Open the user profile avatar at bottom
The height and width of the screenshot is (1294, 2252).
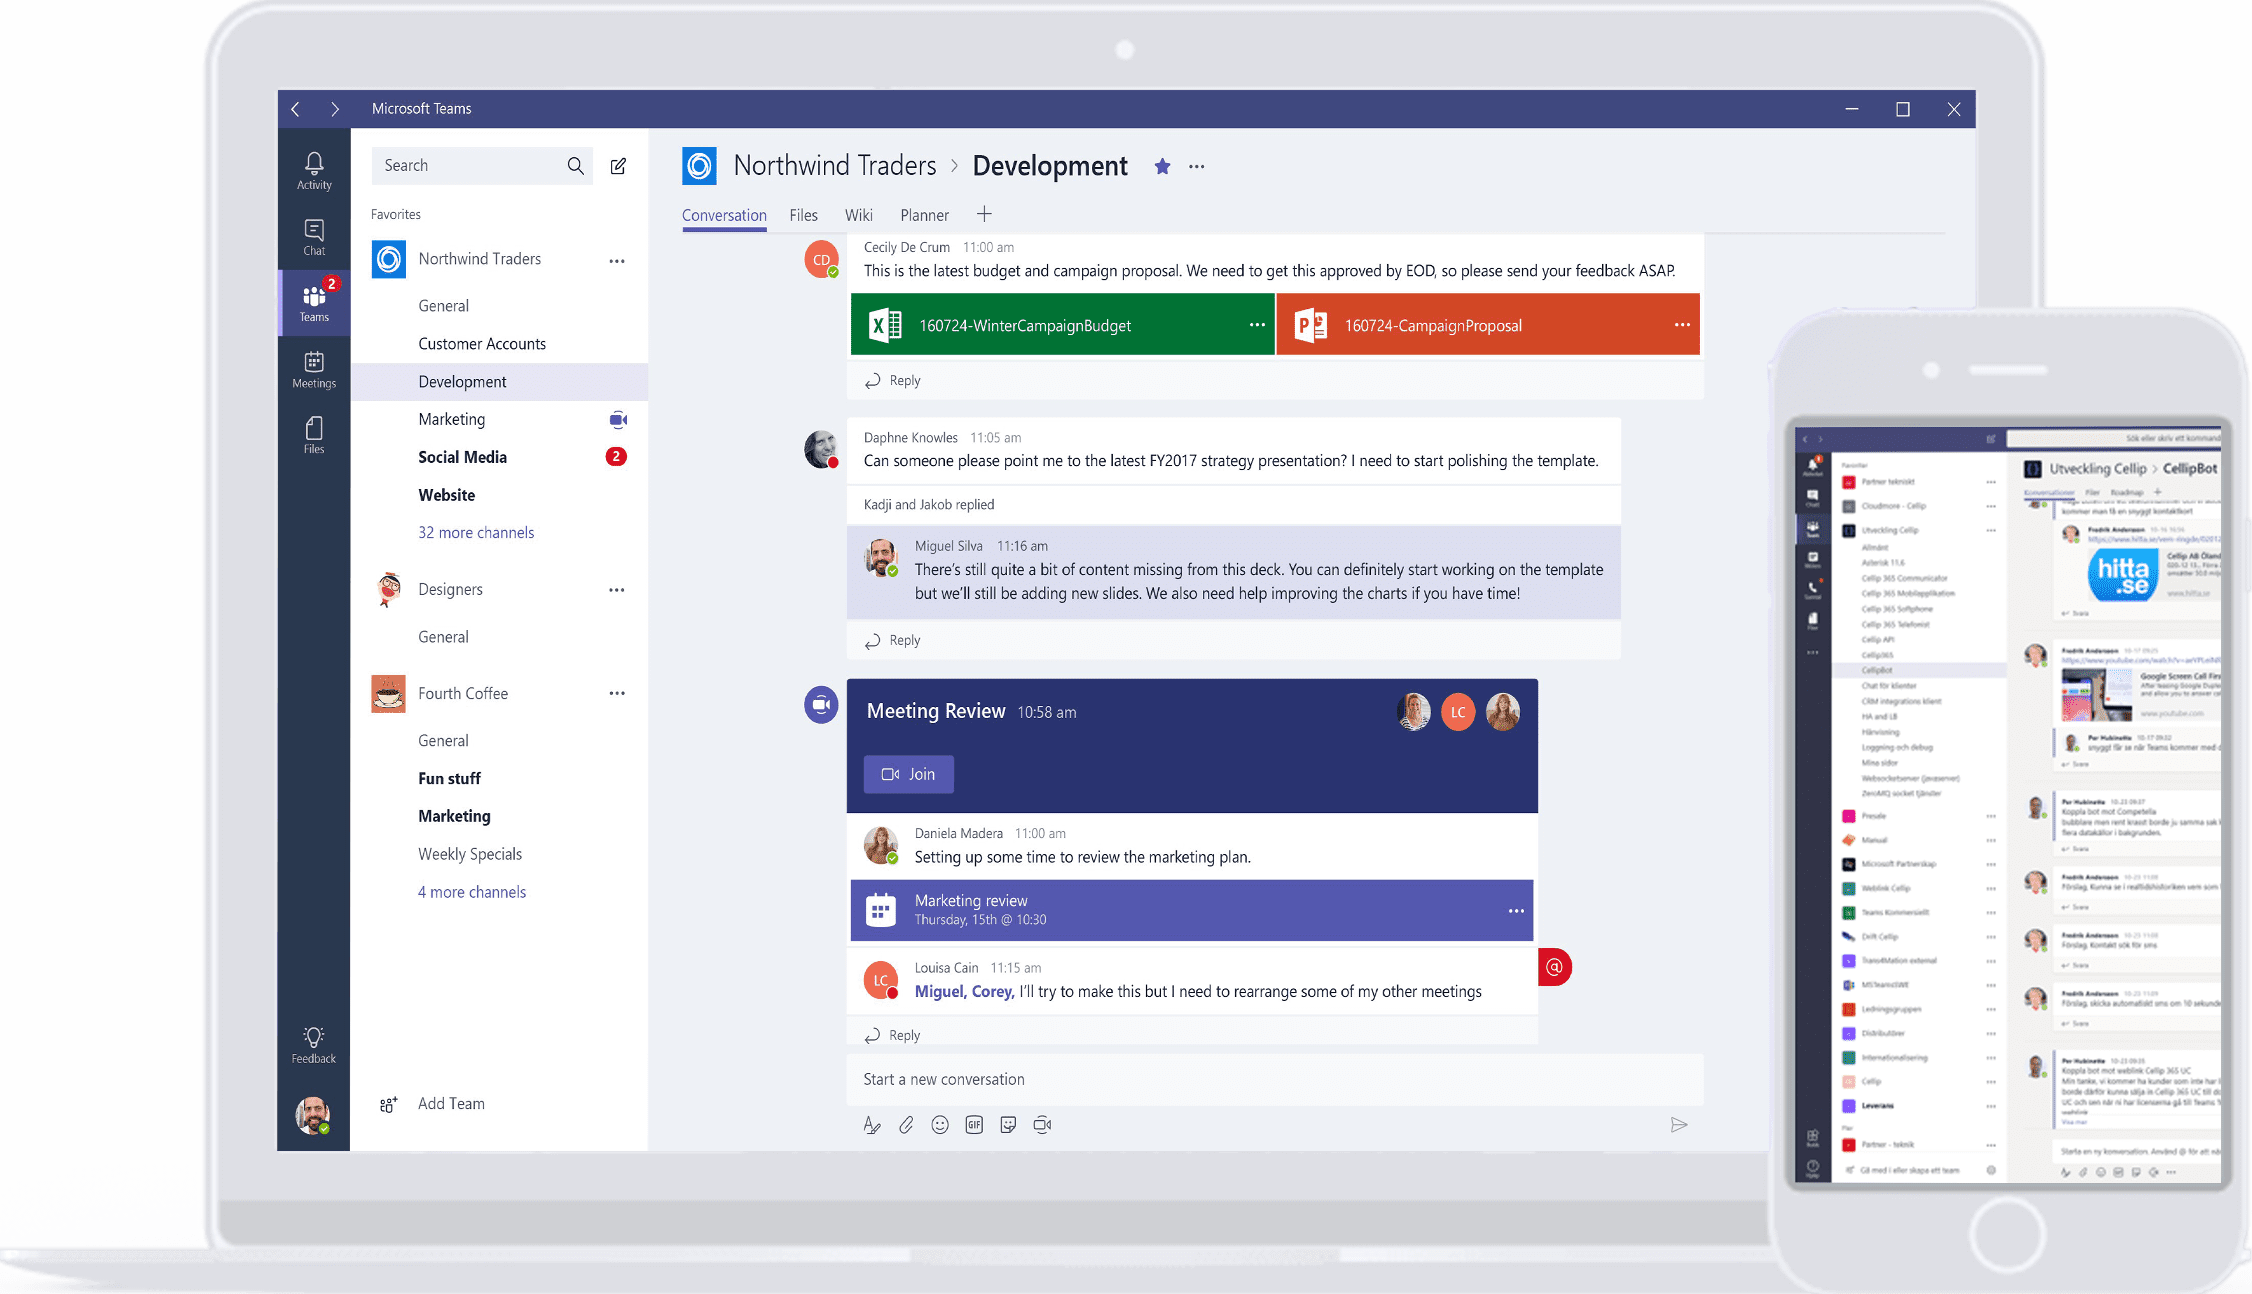313,1114
